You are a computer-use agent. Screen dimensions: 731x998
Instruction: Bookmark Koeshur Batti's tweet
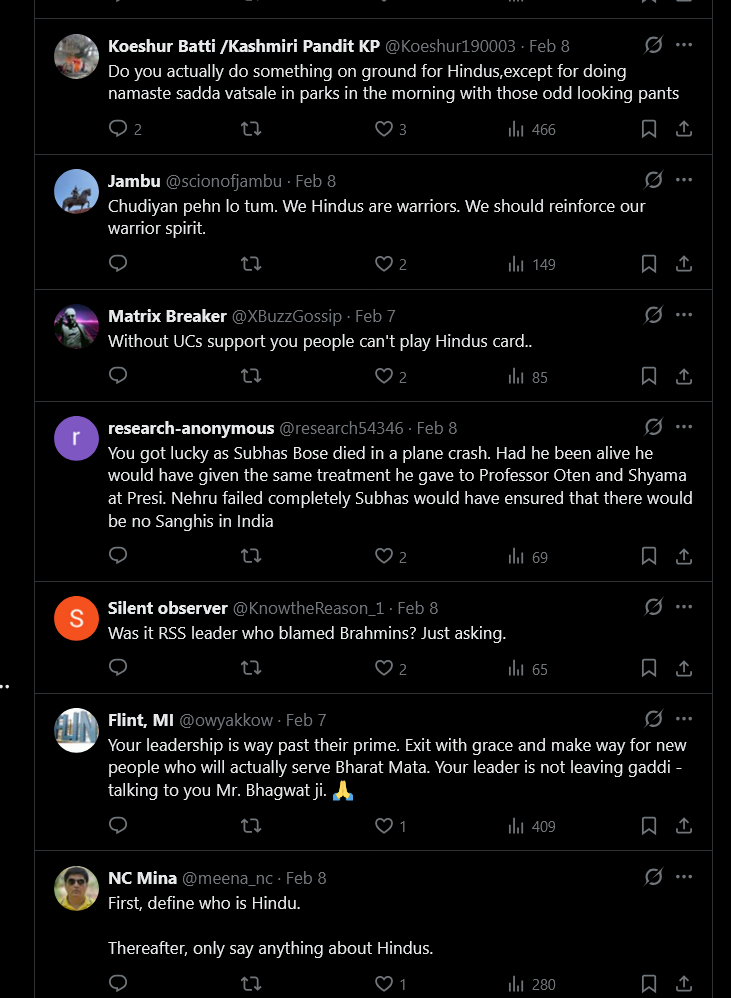[x=648, y=129]
